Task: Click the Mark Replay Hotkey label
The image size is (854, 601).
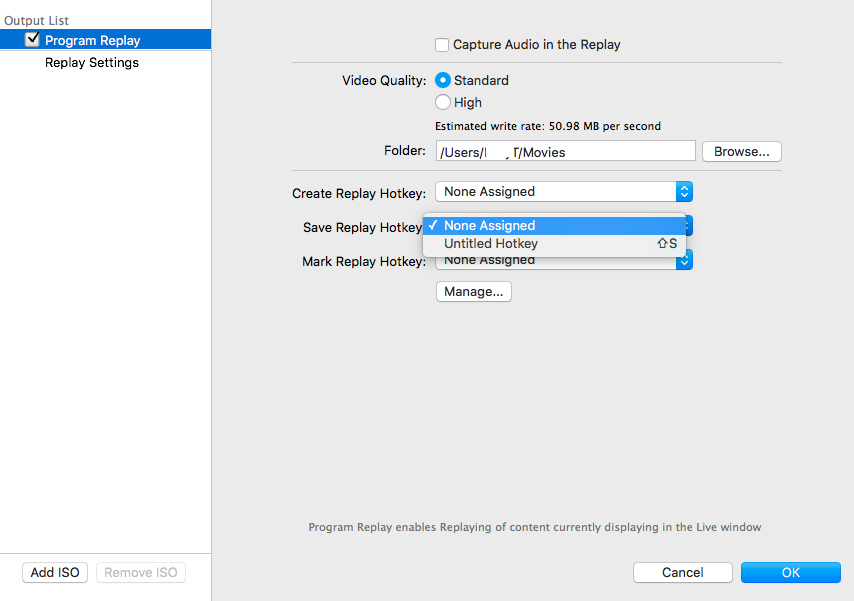Action: tap(364, 262)
